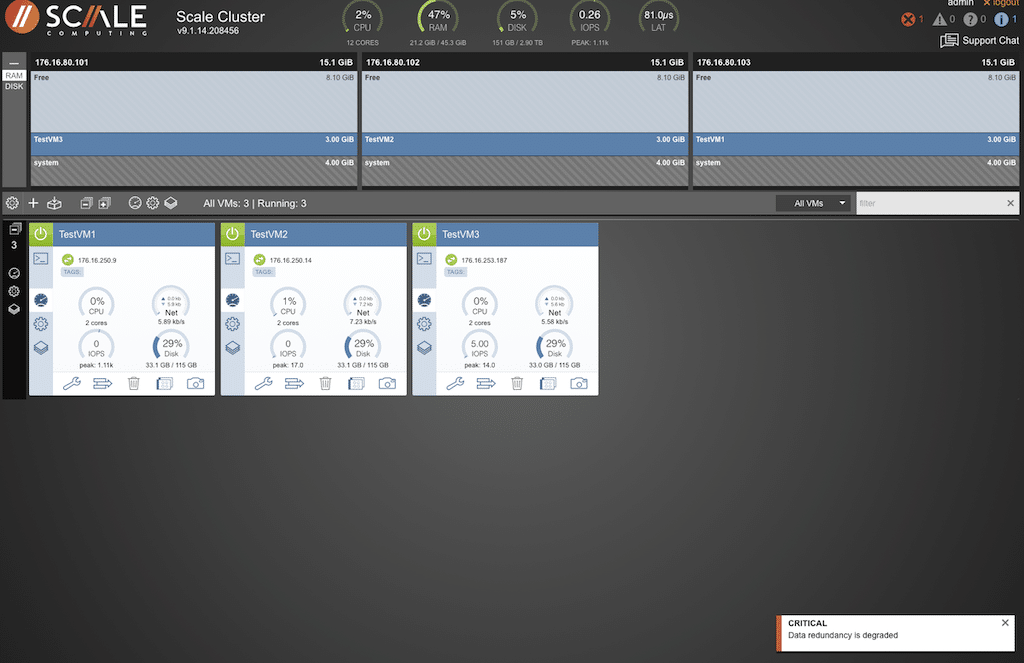Delete TestVM1 with the trash icon

pyautogui.click(x=134, y=383)
